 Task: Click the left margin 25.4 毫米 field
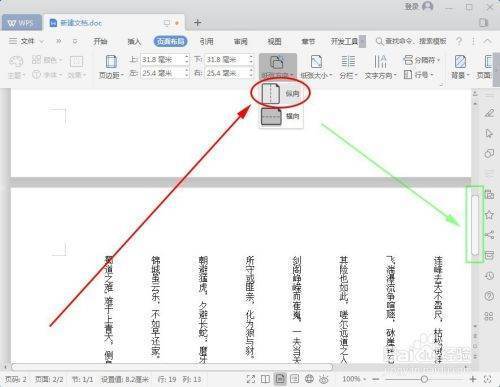click(x=162, y=73)
